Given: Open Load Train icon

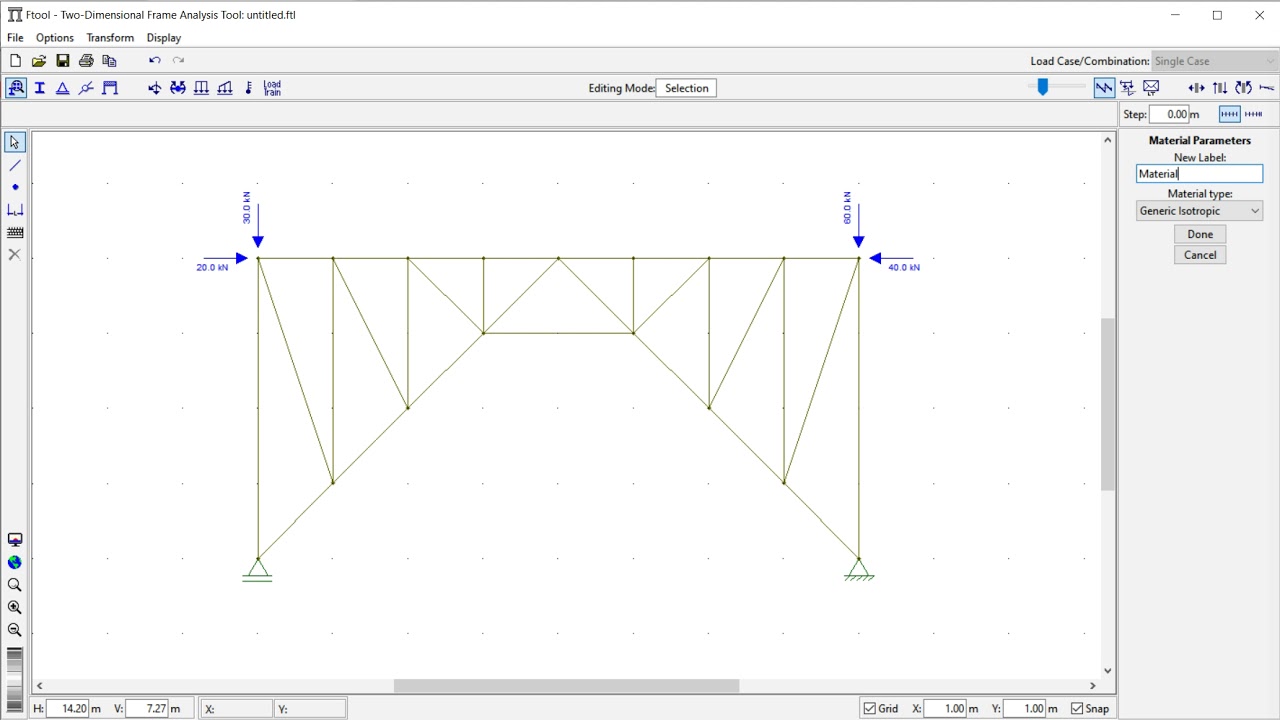Looking at the screenshot, I should pyautogui.click(x=272, y=88).
